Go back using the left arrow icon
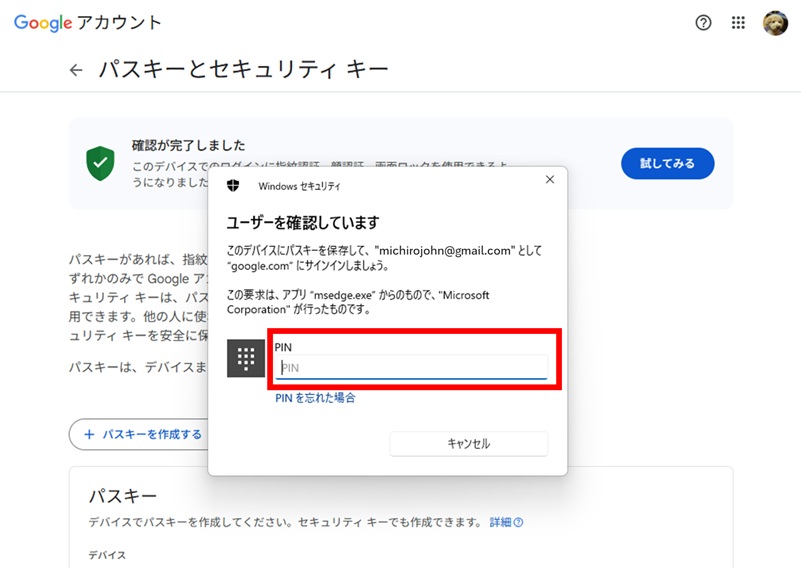This screenshot has height=568, width=801. tap(76, 70)
